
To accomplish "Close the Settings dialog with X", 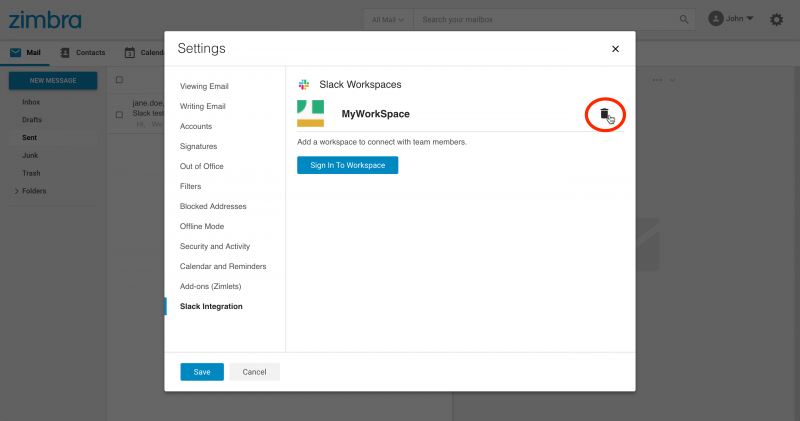I will 615,49.
